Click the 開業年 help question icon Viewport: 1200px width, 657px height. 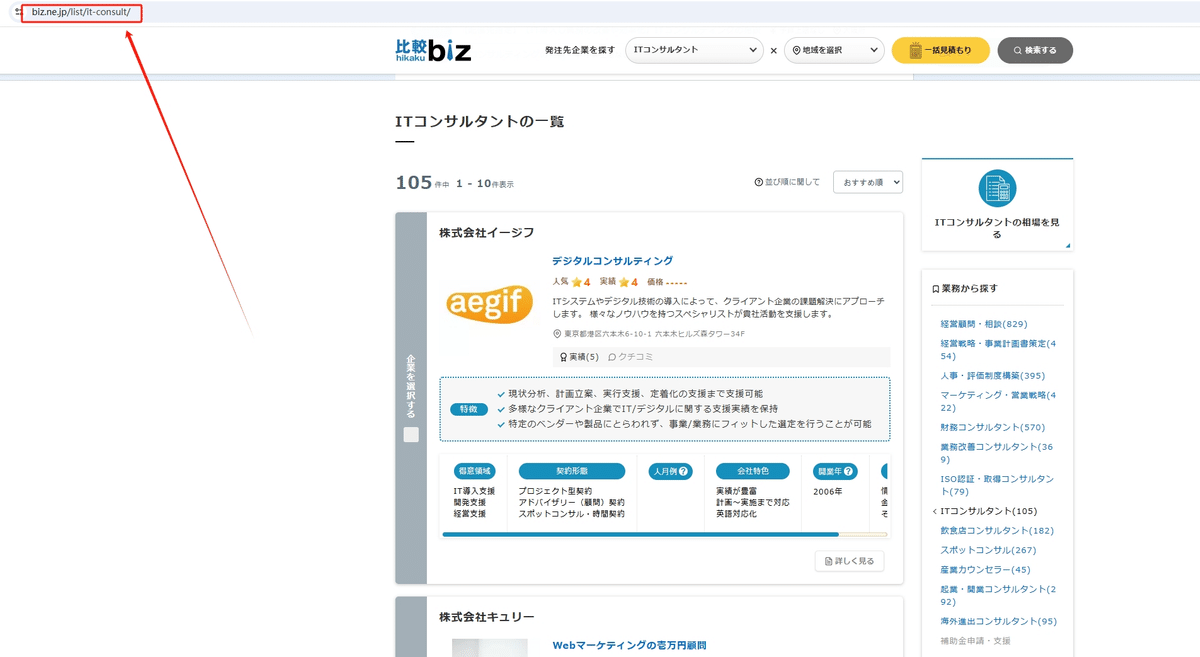(x=849, y=471)
